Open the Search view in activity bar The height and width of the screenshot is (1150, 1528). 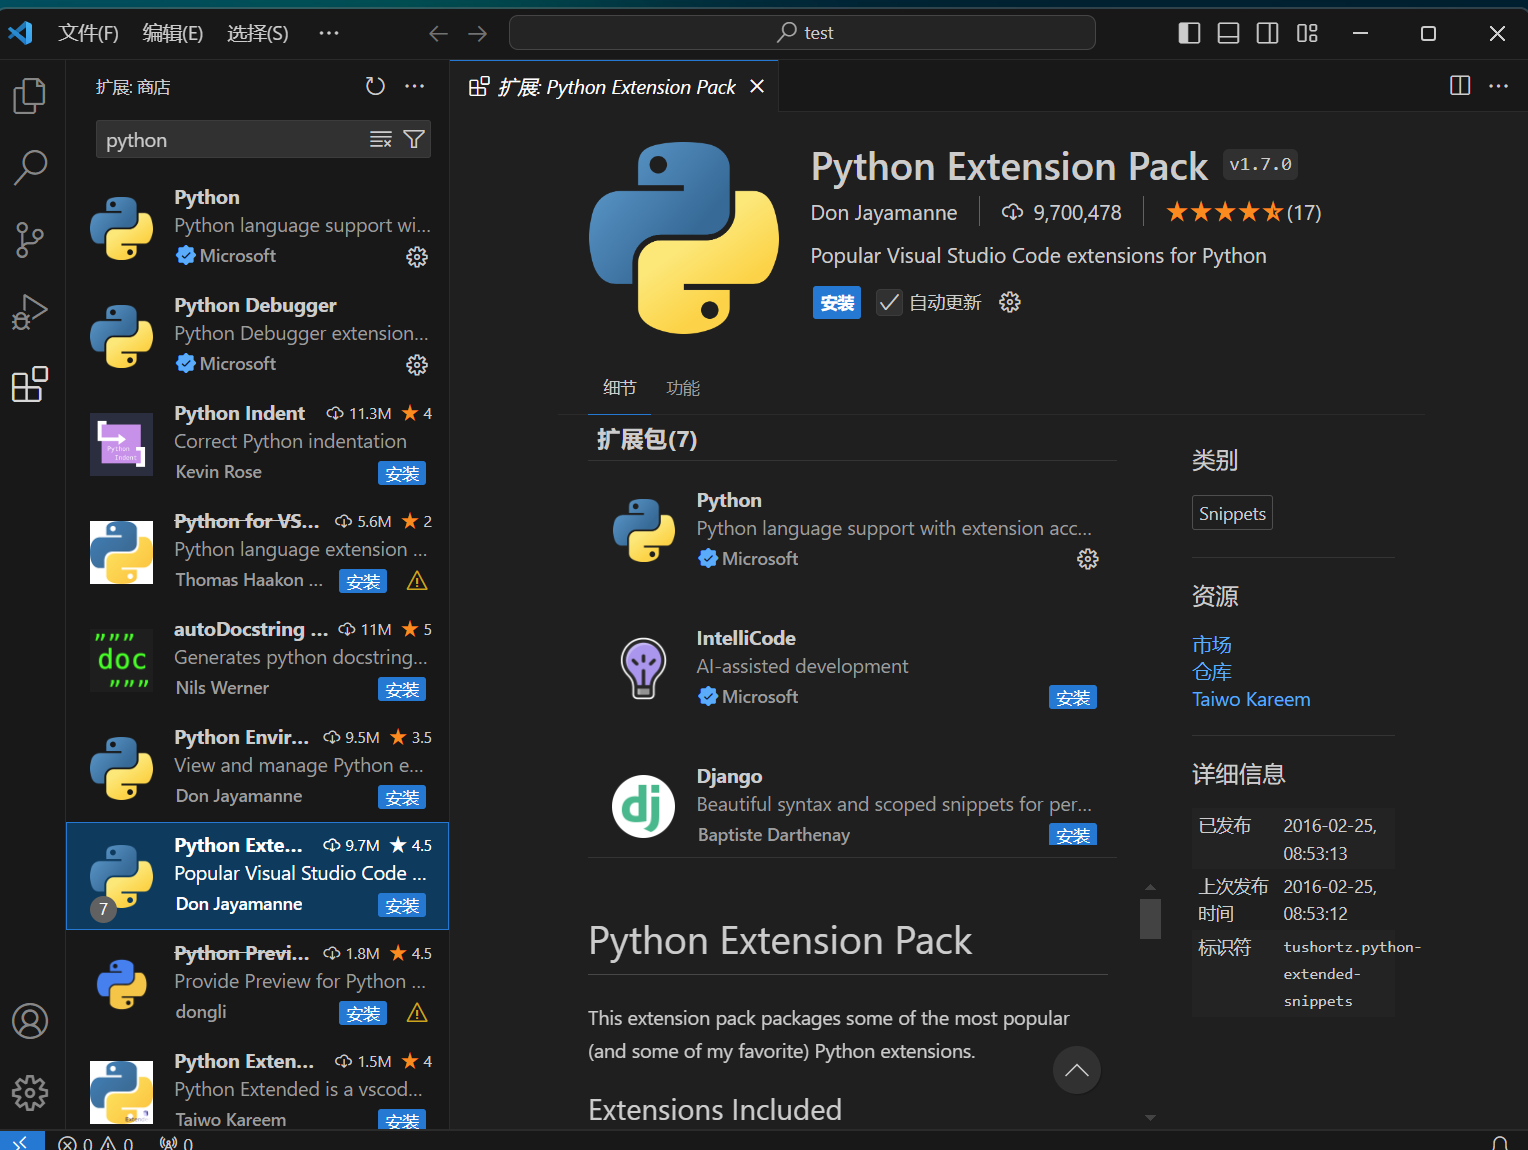point(30,168)
